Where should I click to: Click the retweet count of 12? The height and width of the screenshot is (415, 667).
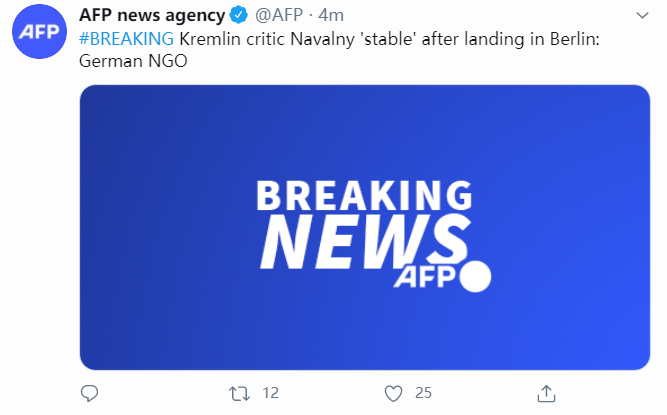tap(270, 392)
